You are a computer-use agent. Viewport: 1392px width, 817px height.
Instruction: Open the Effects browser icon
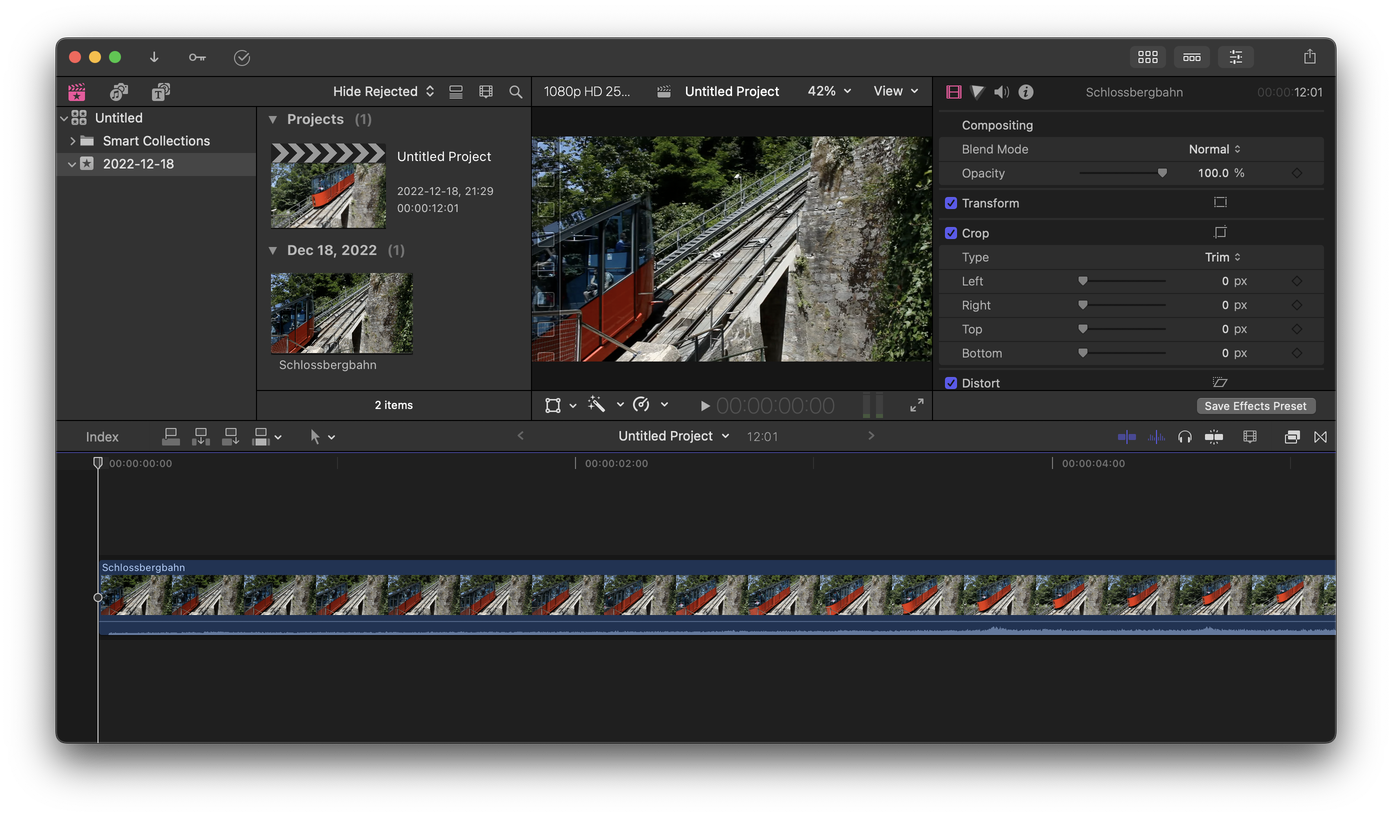coord(1292,437)
